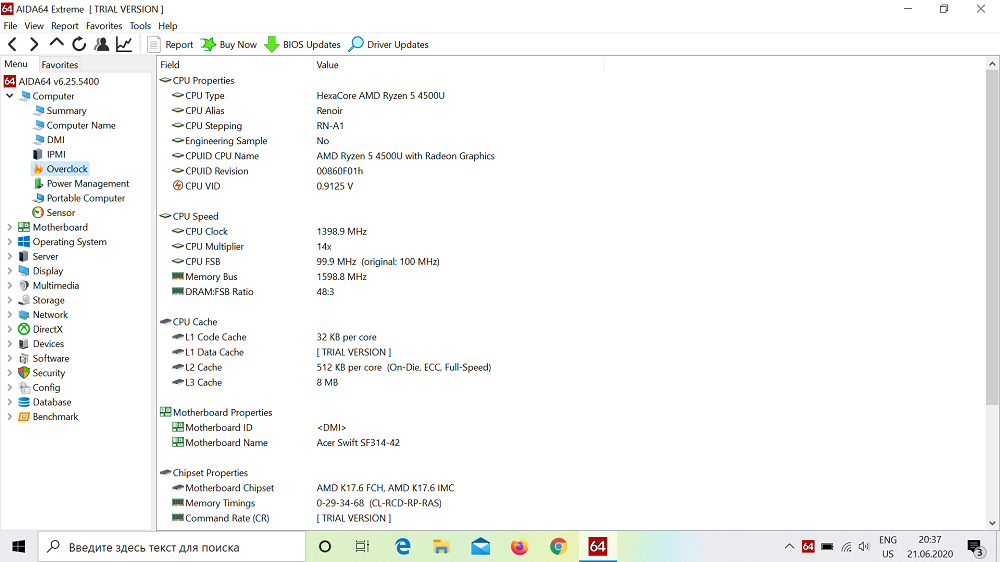Click the Config category icon

[x=24, y=387]
